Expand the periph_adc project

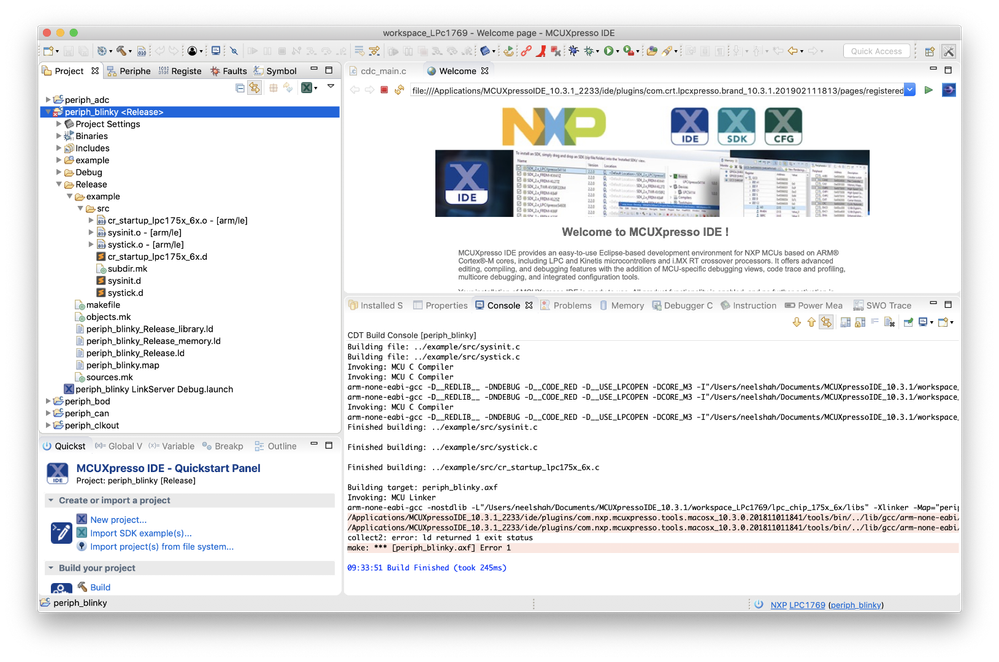pyautogui.click(x=48, y=100)
